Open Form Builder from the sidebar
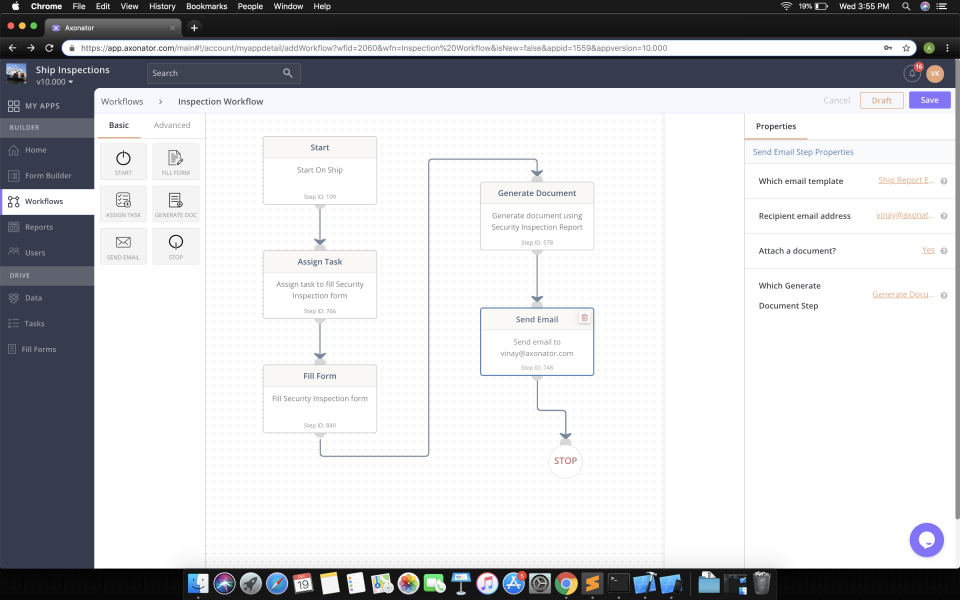The image size is (960, 600). coord(50,176)
